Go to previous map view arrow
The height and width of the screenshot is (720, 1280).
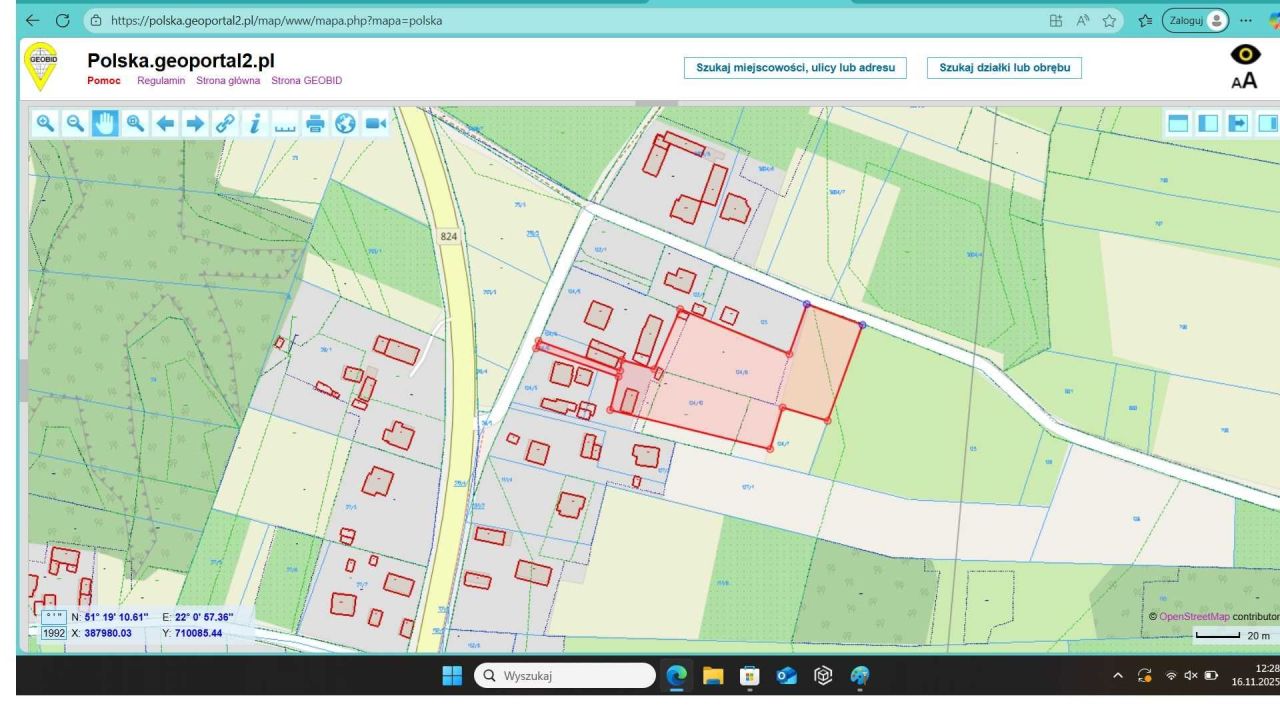pyautogui.click(x=165, y=123)
